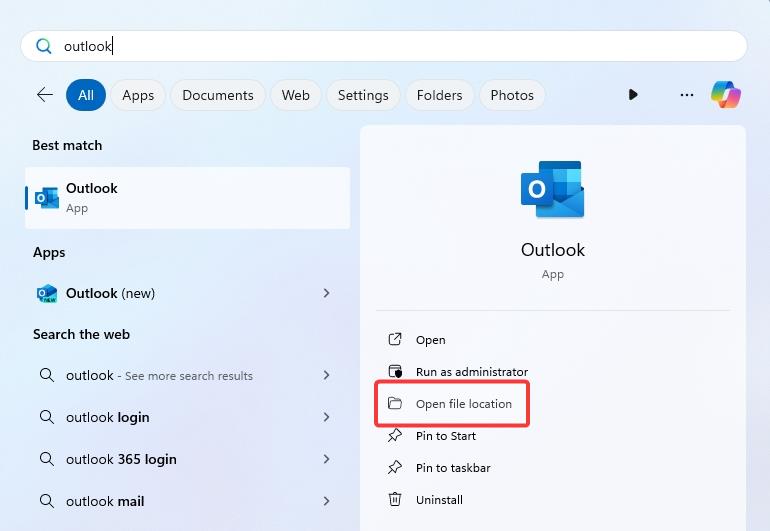Screen dimensions: 770x531
Task: Select the Outlook best match result
Action: pos(187,197)
